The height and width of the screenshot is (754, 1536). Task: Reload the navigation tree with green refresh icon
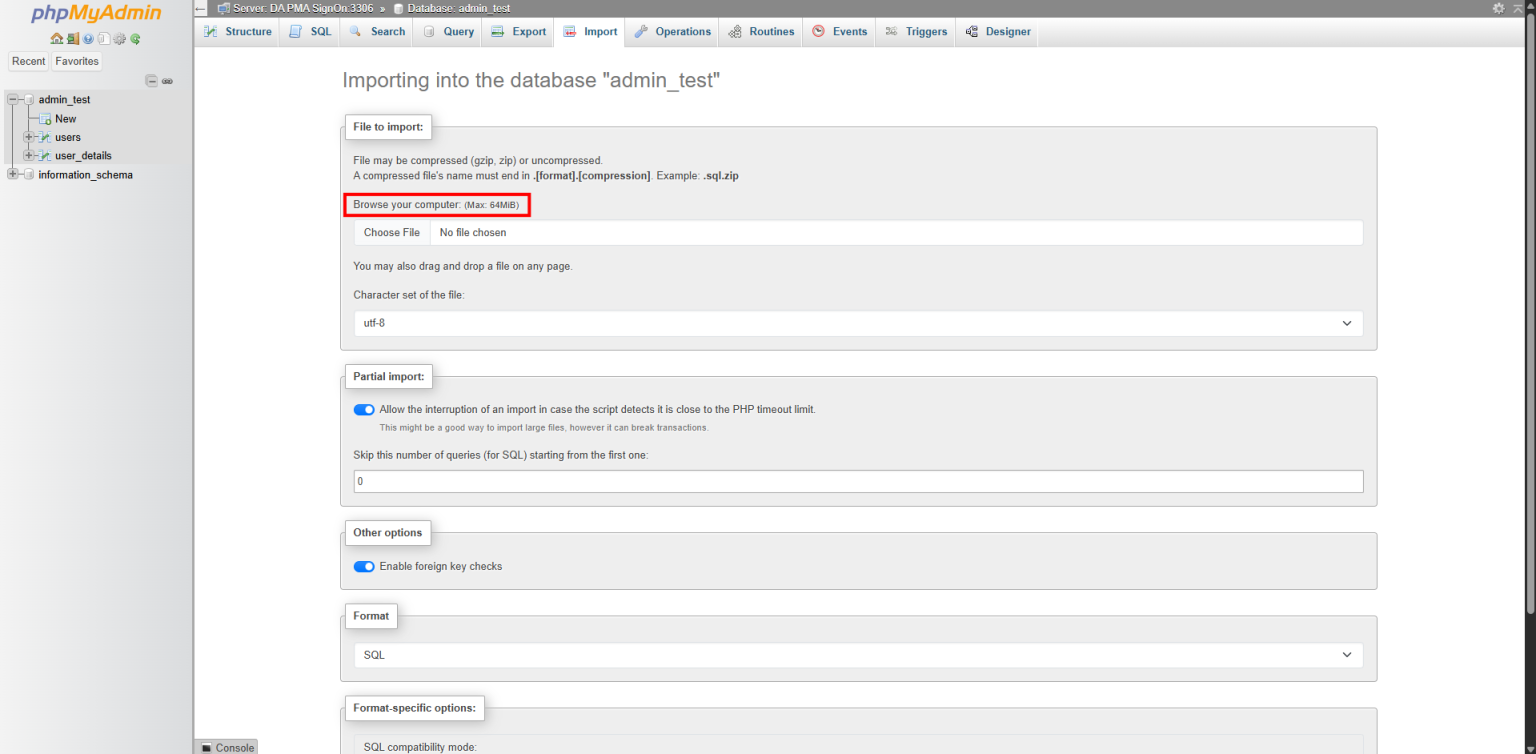135,38
